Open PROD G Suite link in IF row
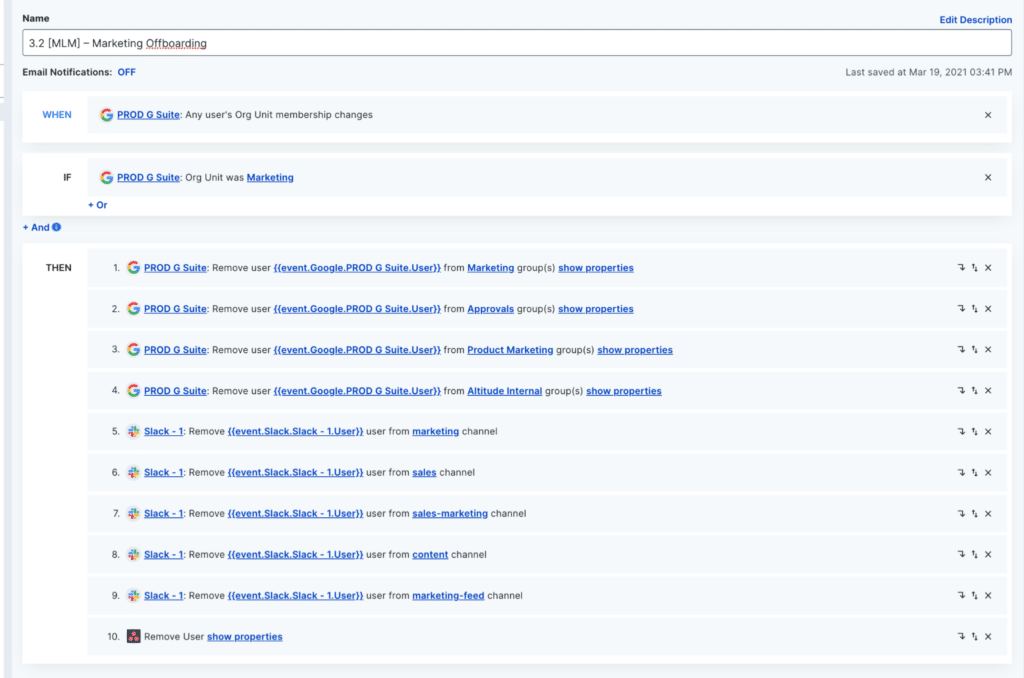Screen dimensions: 1024x678 tap(148, 178)
